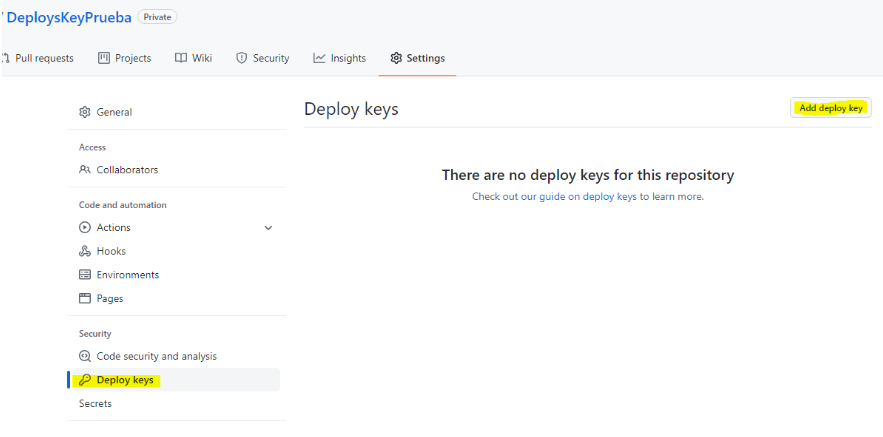Open the DeploysKeyPrueba repository link
883x437 pixels.
tap(69, 17)
